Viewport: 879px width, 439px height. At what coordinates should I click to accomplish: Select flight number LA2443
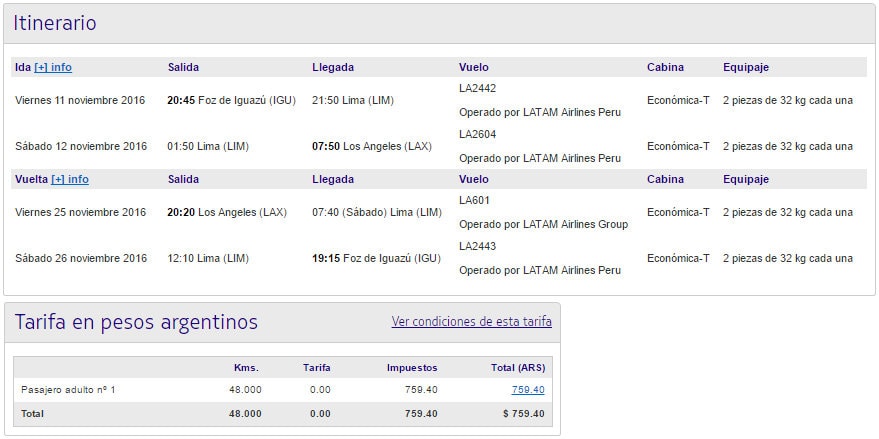(478, 246)
